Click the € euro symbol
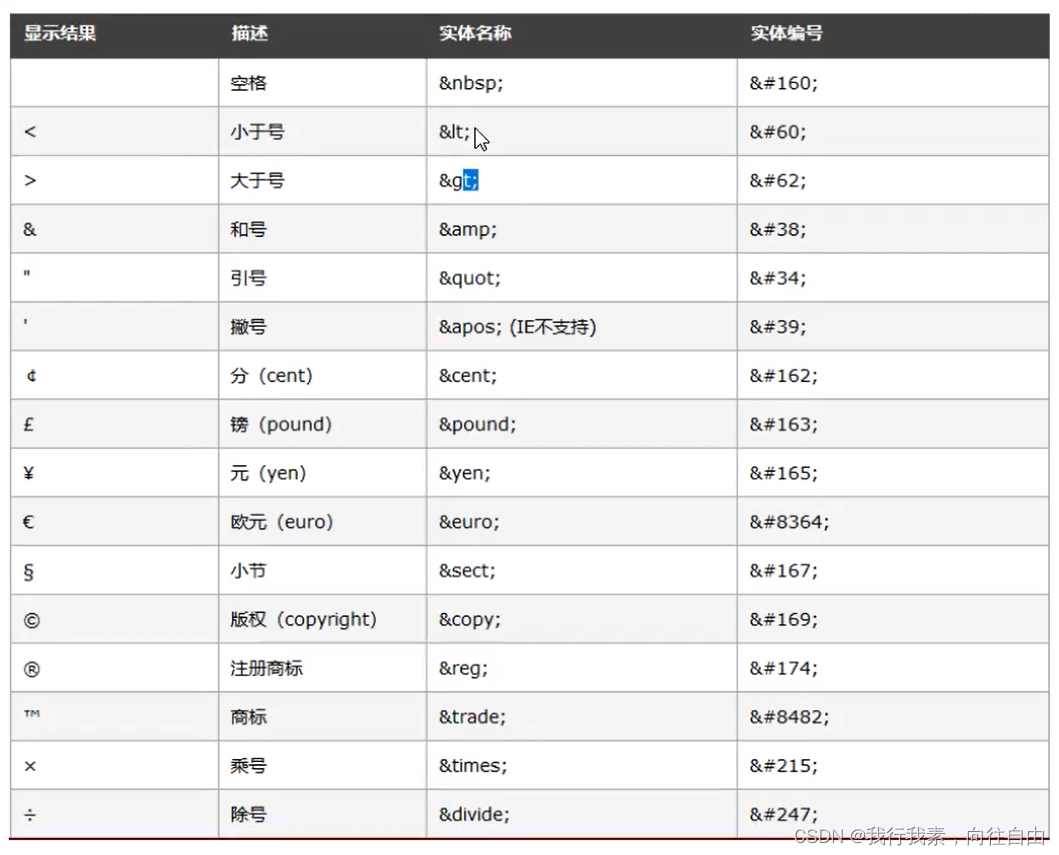This screenshot has height=855, width=1059. click(28, 521)
